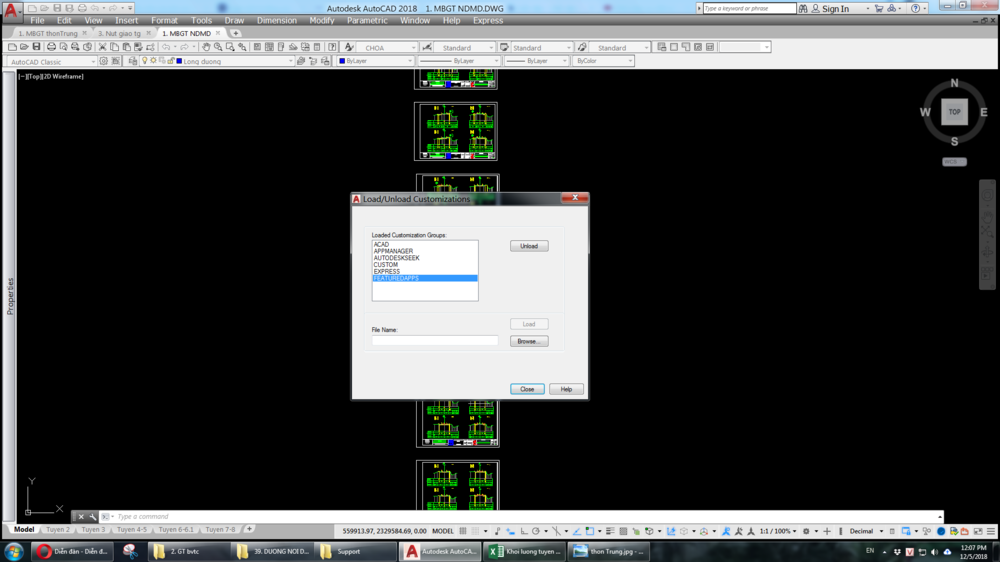Click the Copy icon in toolbar
Viewport: 1000px width, 562px height.
coord(114,47)
